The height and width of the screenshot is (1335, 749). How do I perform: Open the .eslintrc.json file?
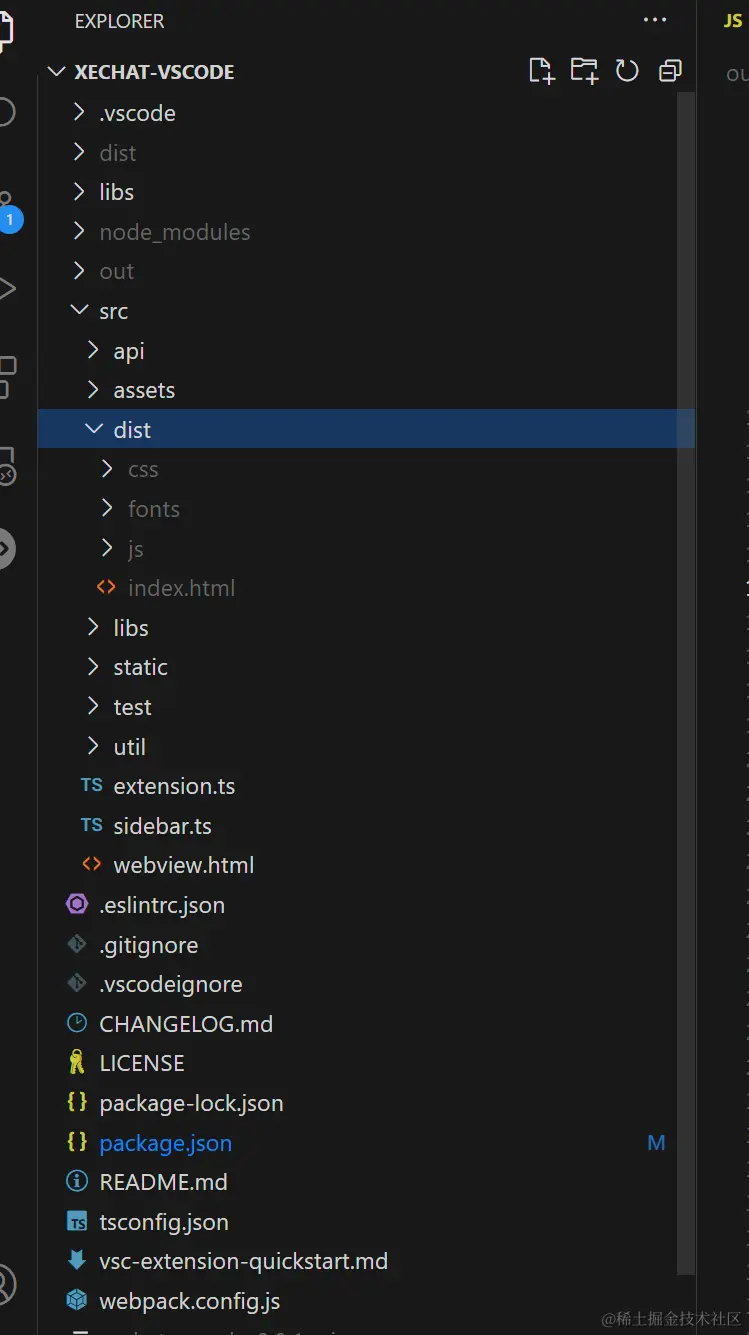pos(162,906)
